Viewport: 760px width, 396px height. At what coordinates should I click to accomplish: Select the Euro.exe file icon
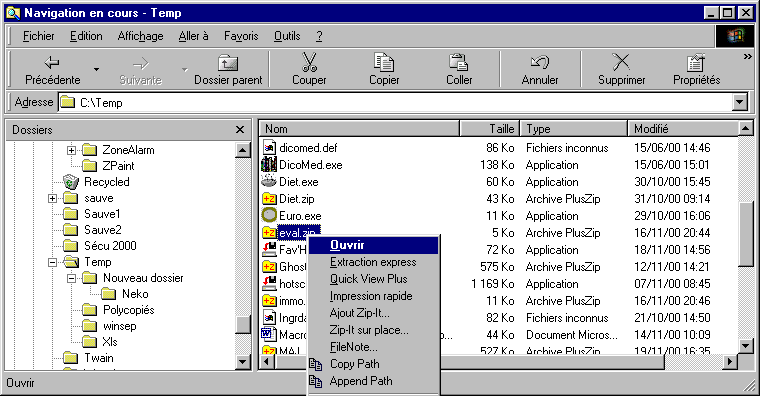tap(269, 215)
